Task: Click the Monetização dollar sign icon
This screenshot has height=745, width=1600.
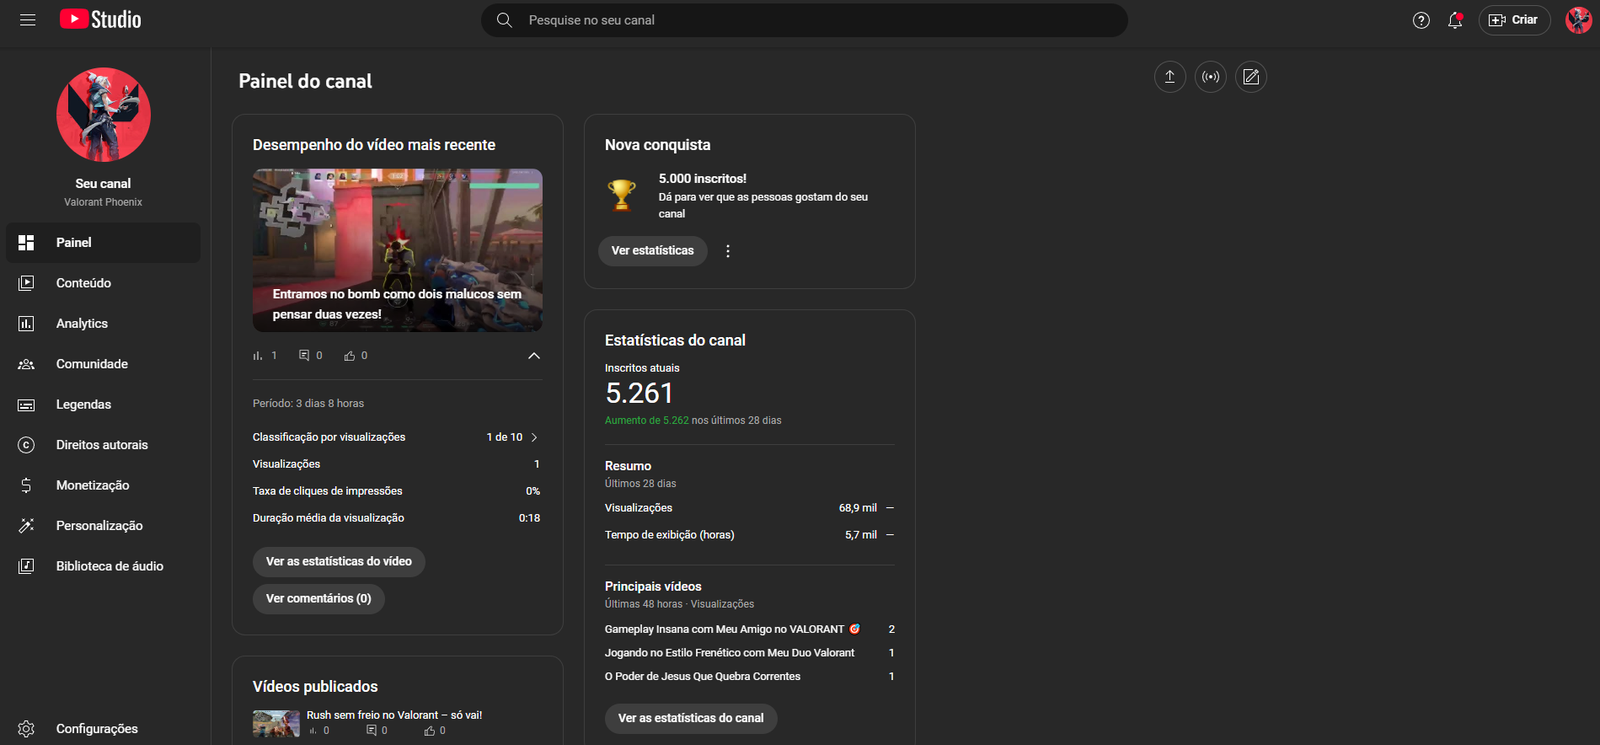Action: (x=27, y=485)
